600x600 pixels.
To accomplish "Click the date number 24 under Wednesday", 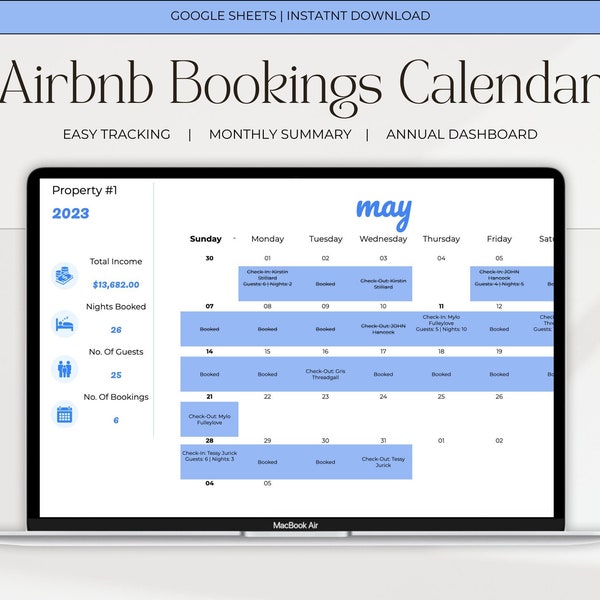I will pos(383,396).
